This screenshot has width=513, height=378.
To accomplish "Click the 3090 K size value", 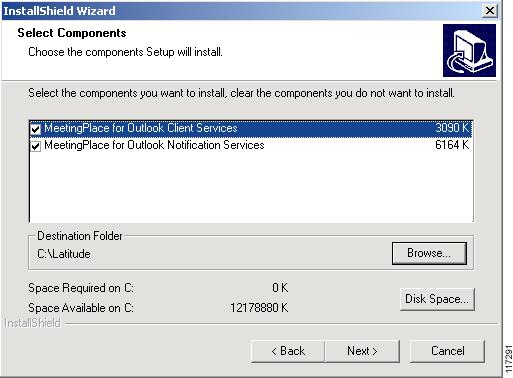I will (x=452, y=128).
